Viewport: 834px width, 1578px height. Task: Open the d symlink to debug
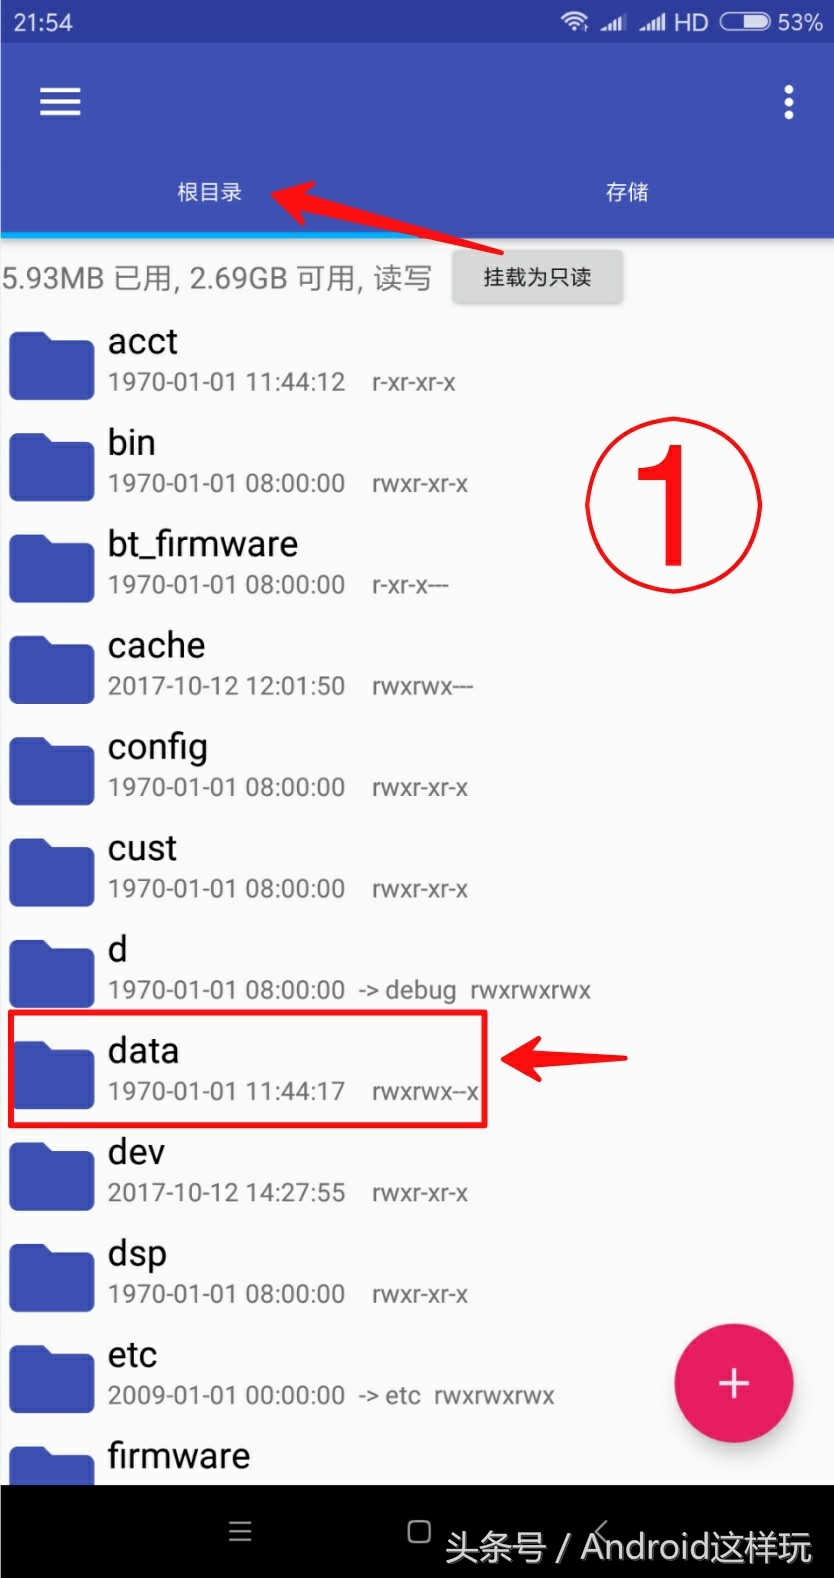click(417, 968)
